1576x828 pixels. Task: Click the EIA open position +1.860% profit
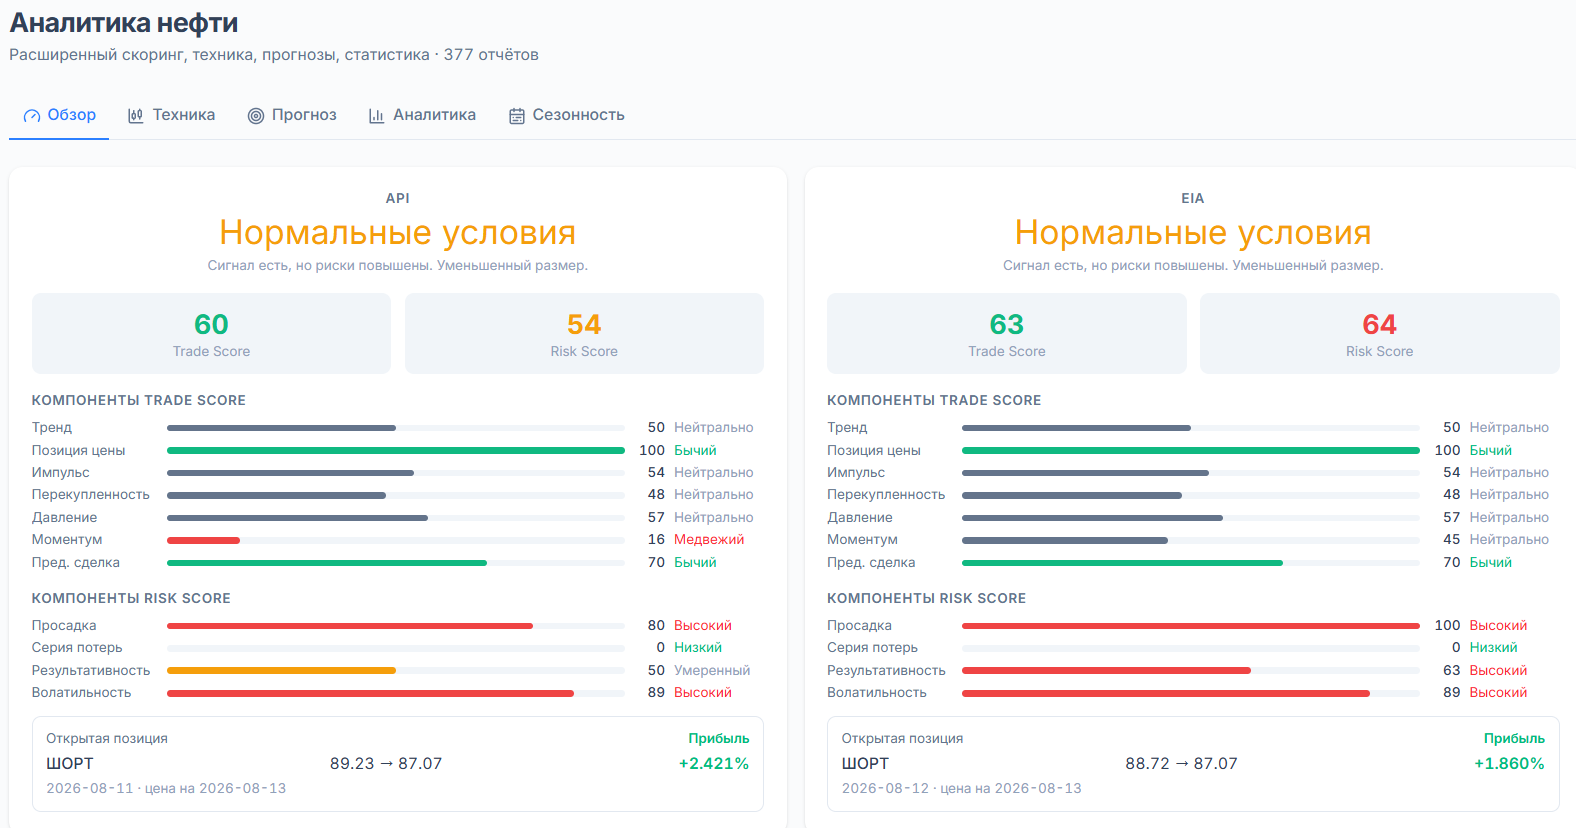(x=1509, y=764)
